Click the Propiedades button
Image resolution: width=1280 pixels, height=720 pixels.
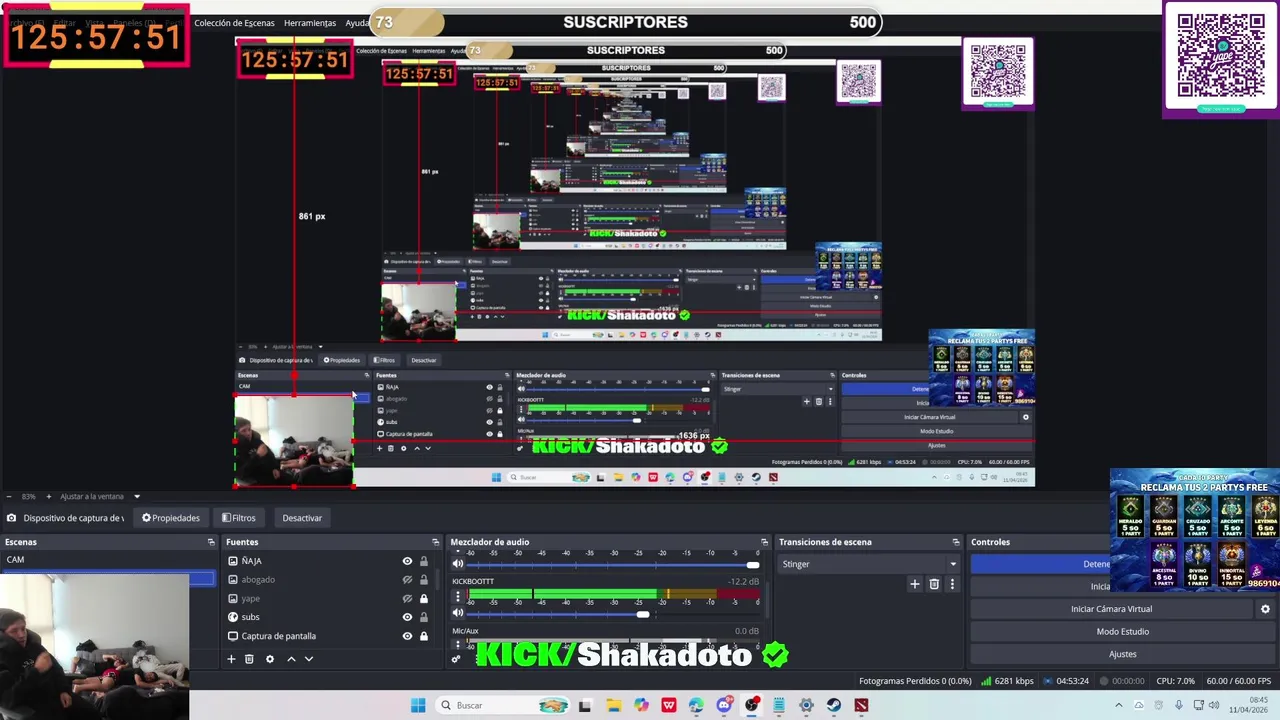pyautogui.click(x=171, y=518)
